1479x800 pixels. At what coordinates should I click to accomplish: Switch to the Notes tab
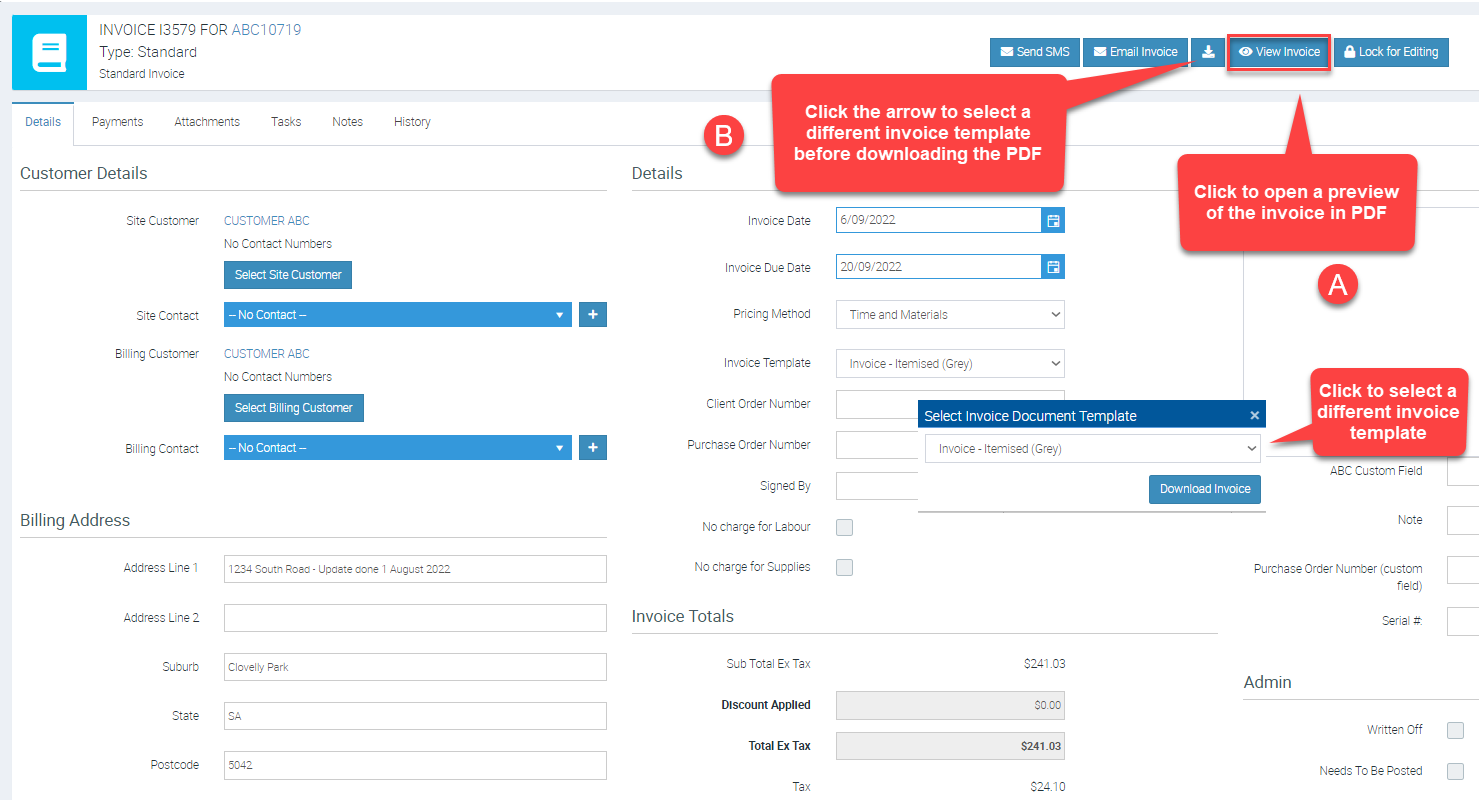click(347, 122)
